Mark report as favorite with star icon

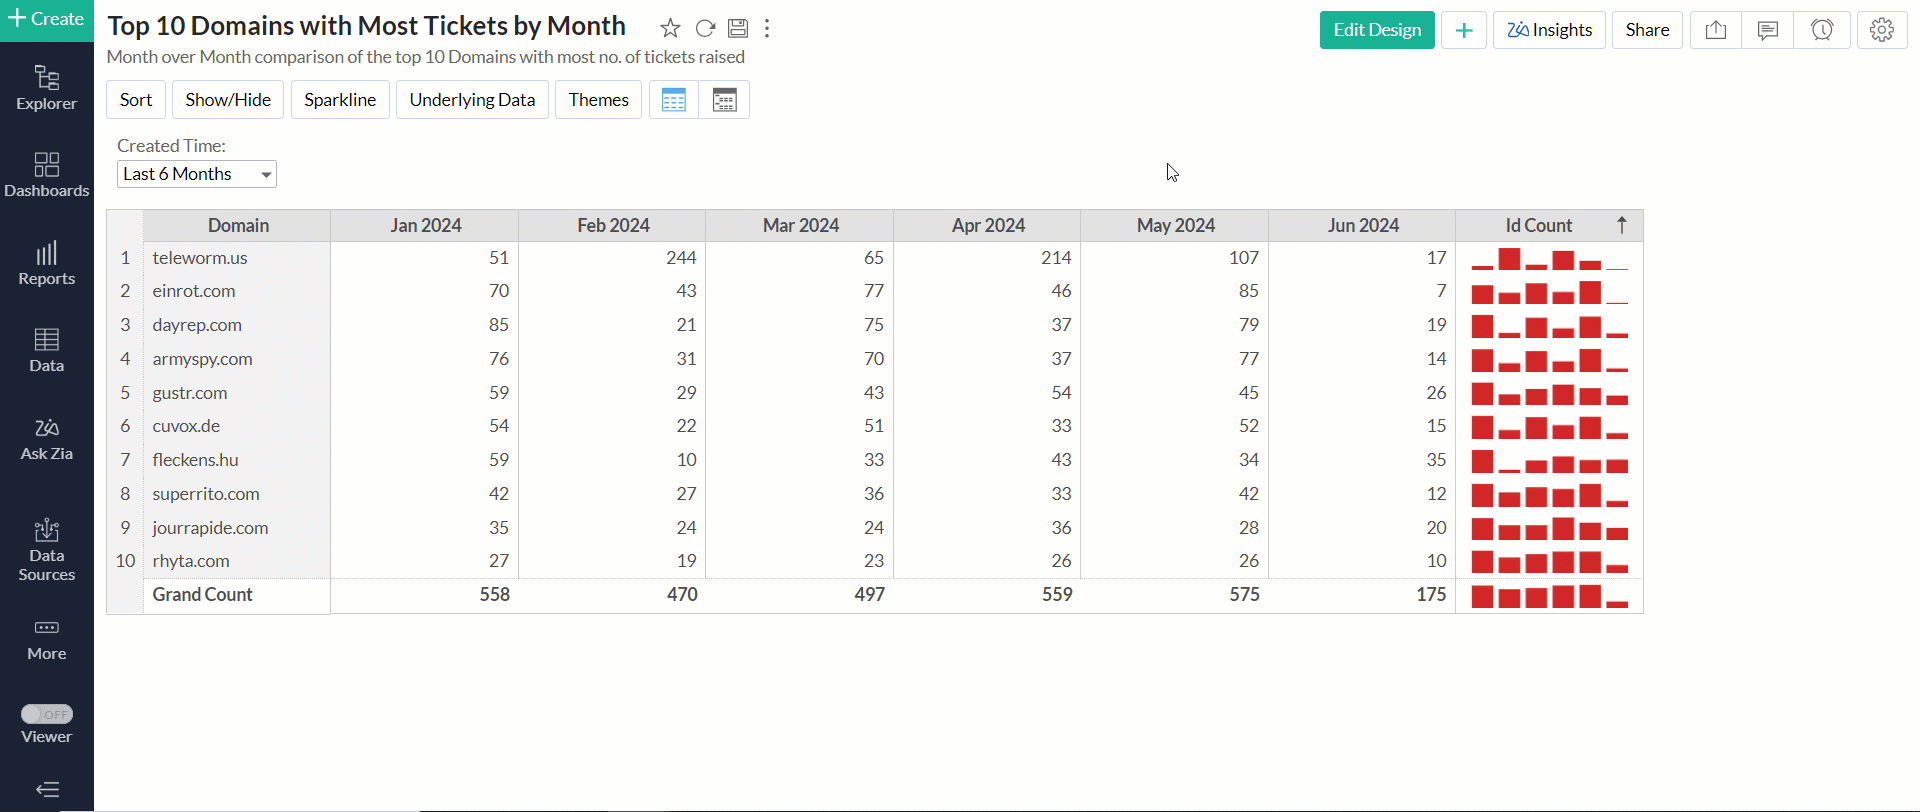click(x=670, y=28)
